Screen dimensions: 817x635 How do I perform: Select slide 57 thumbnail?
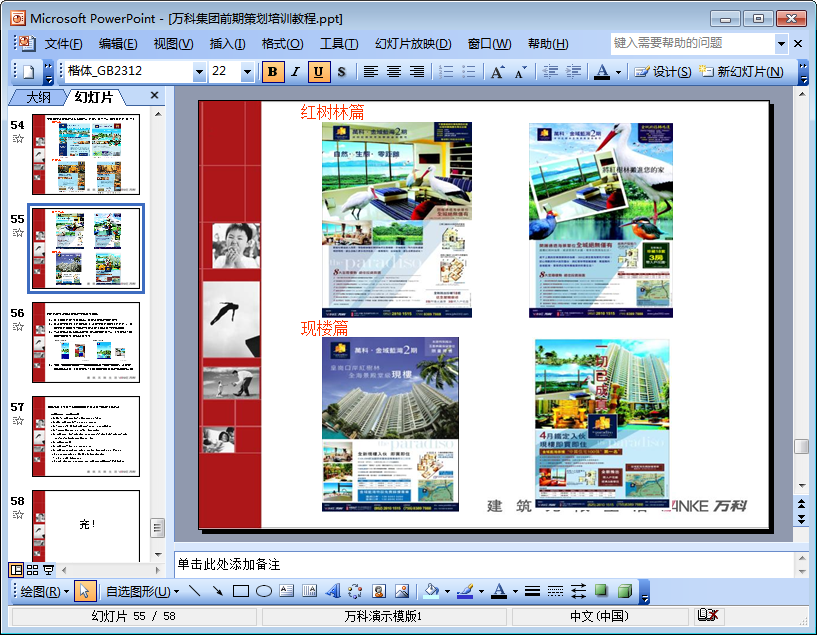[86, 437]
